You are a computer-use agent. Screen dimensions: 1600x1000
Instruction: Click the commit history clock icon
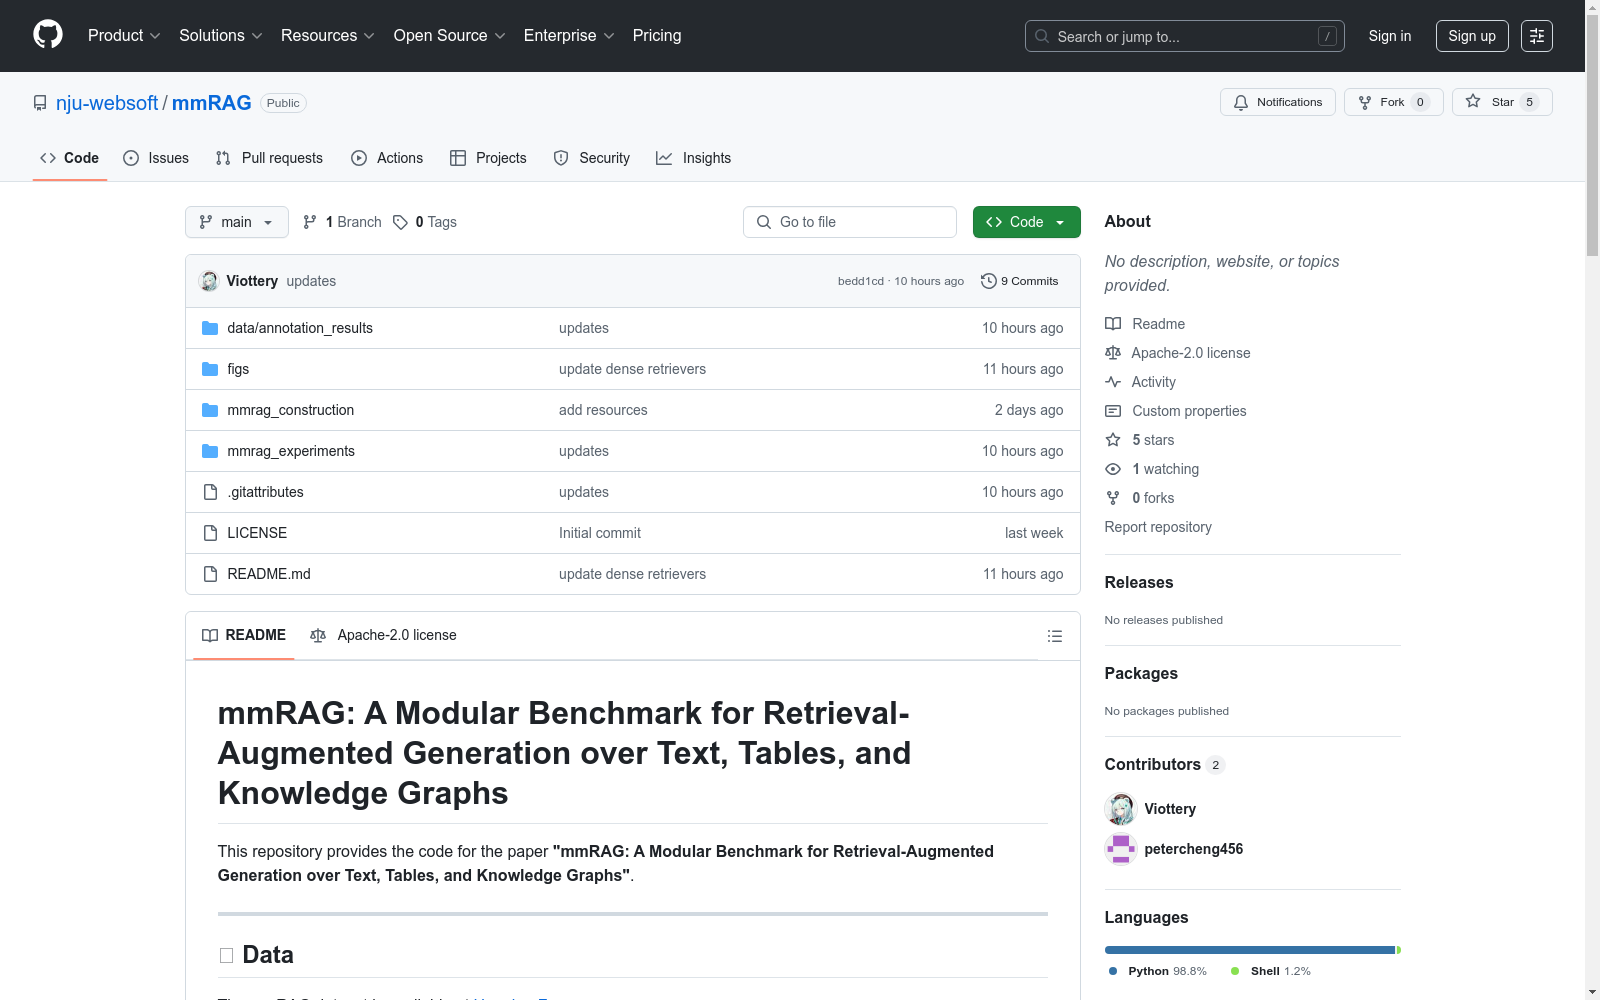click(x=989, y=281)
